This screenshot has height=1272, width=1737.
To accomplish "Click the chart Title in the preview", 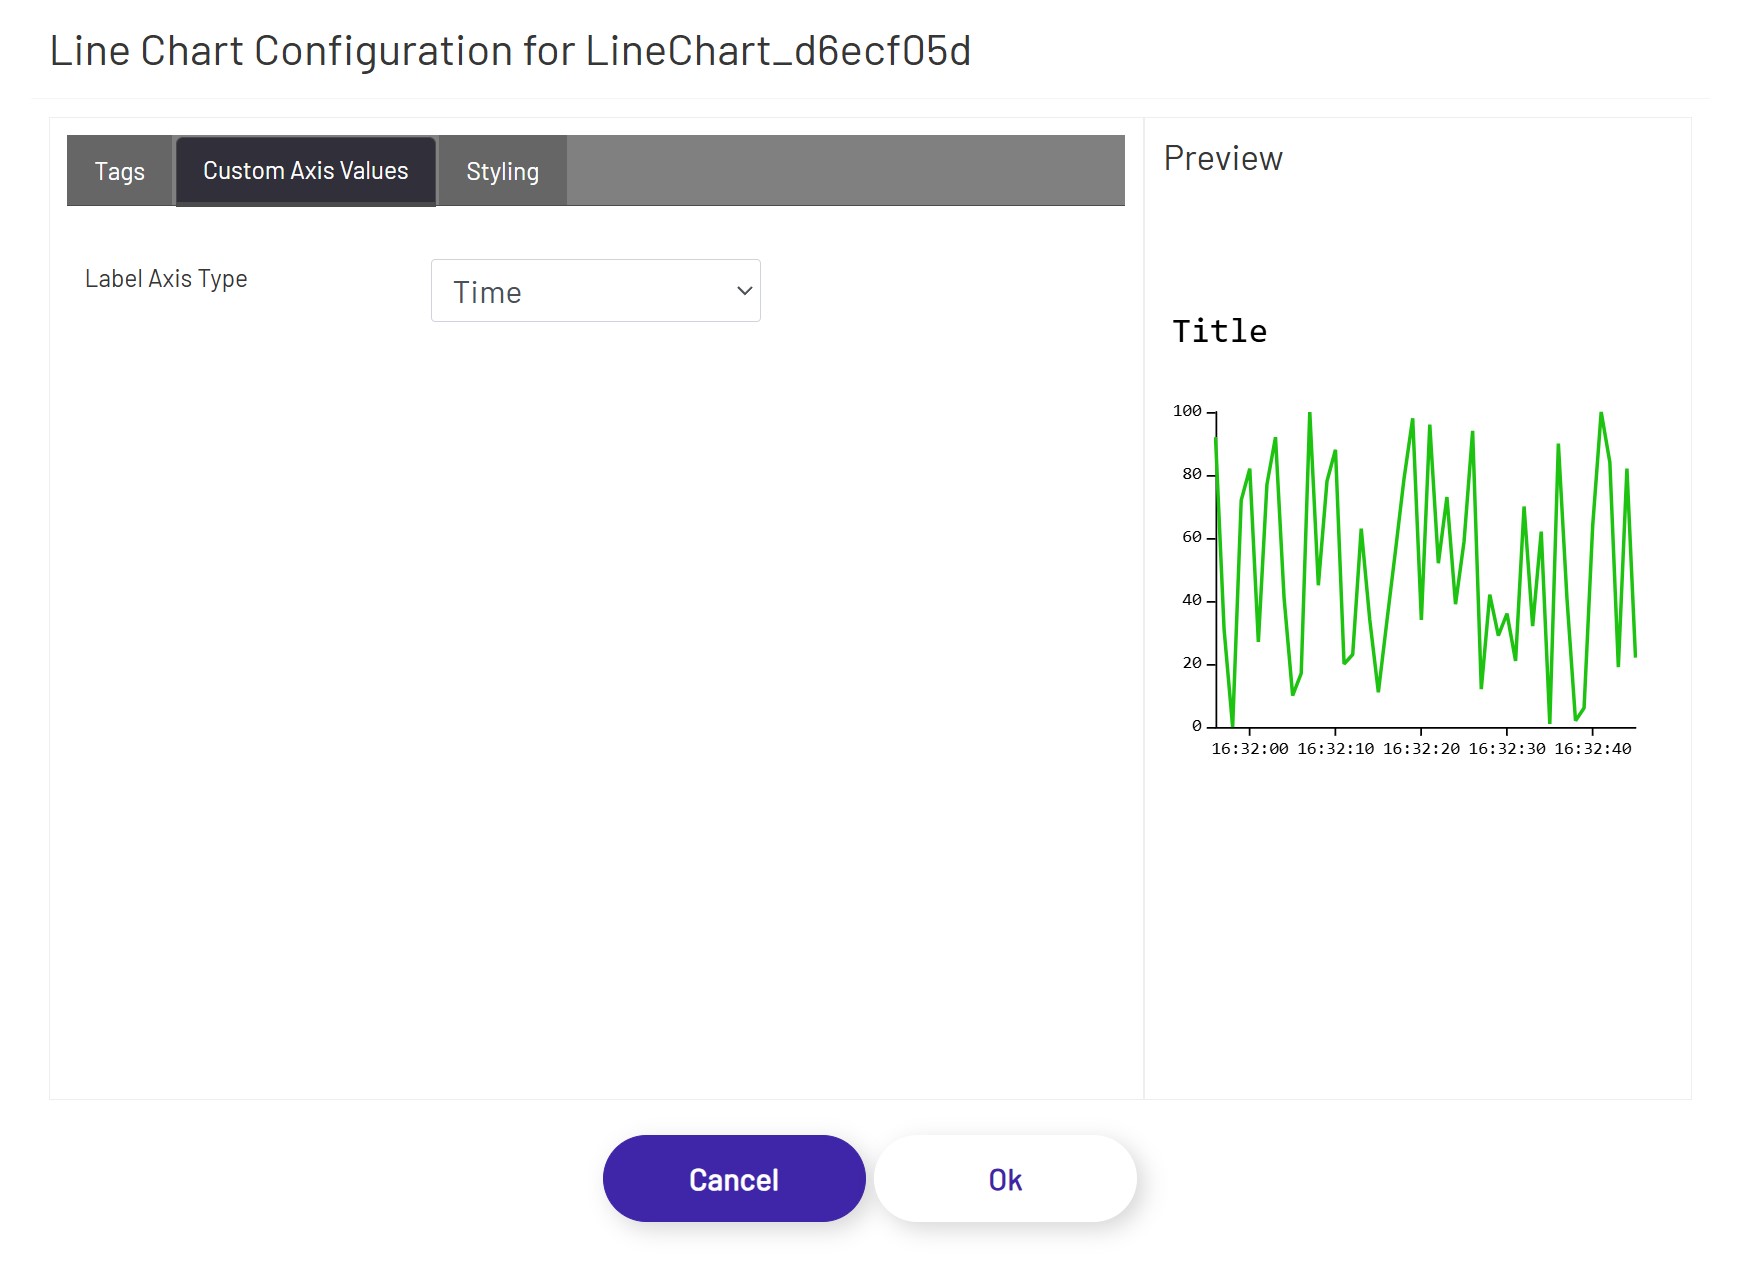I will point(1219,331).
